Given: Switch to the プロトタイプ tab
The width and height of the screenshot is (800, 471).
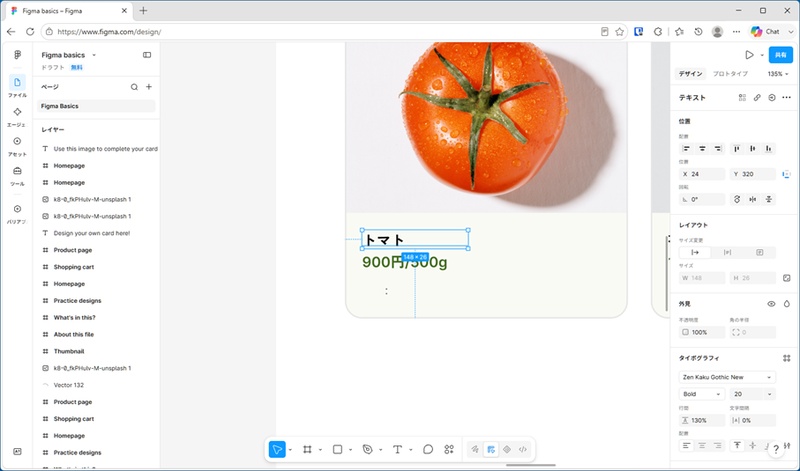Looking at the screenshot, I should point(730,73).
